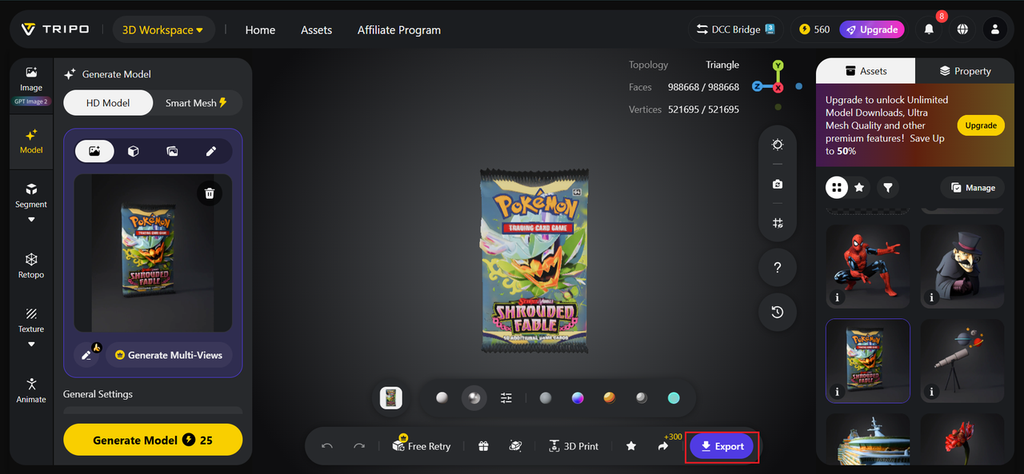Select the teal material color swatch
Viewport: 1024px width, 474px height.
coord(674,398)
